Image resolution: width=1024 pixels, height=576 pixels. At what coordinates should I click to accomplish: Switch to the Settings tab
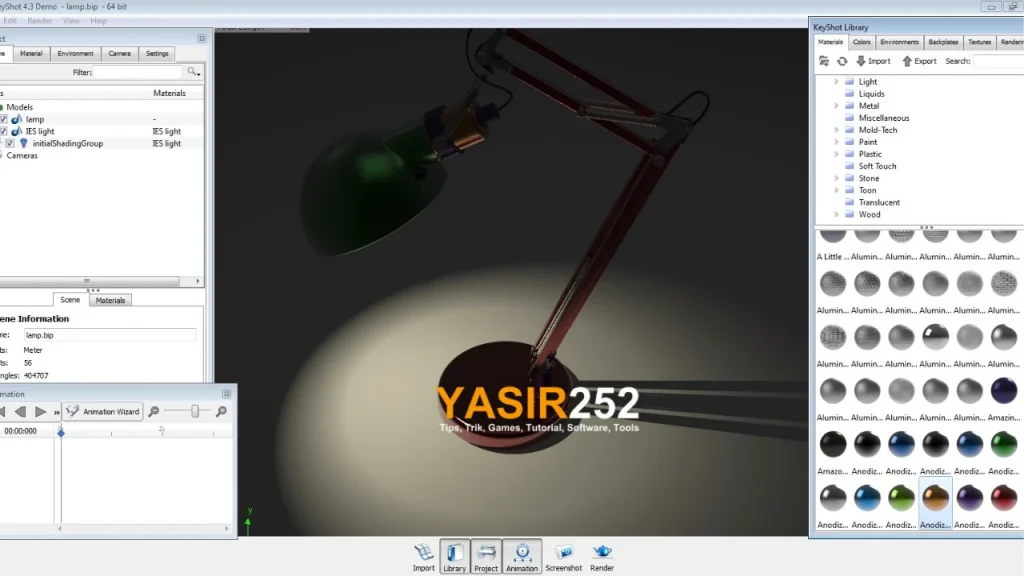coord(157,54)
